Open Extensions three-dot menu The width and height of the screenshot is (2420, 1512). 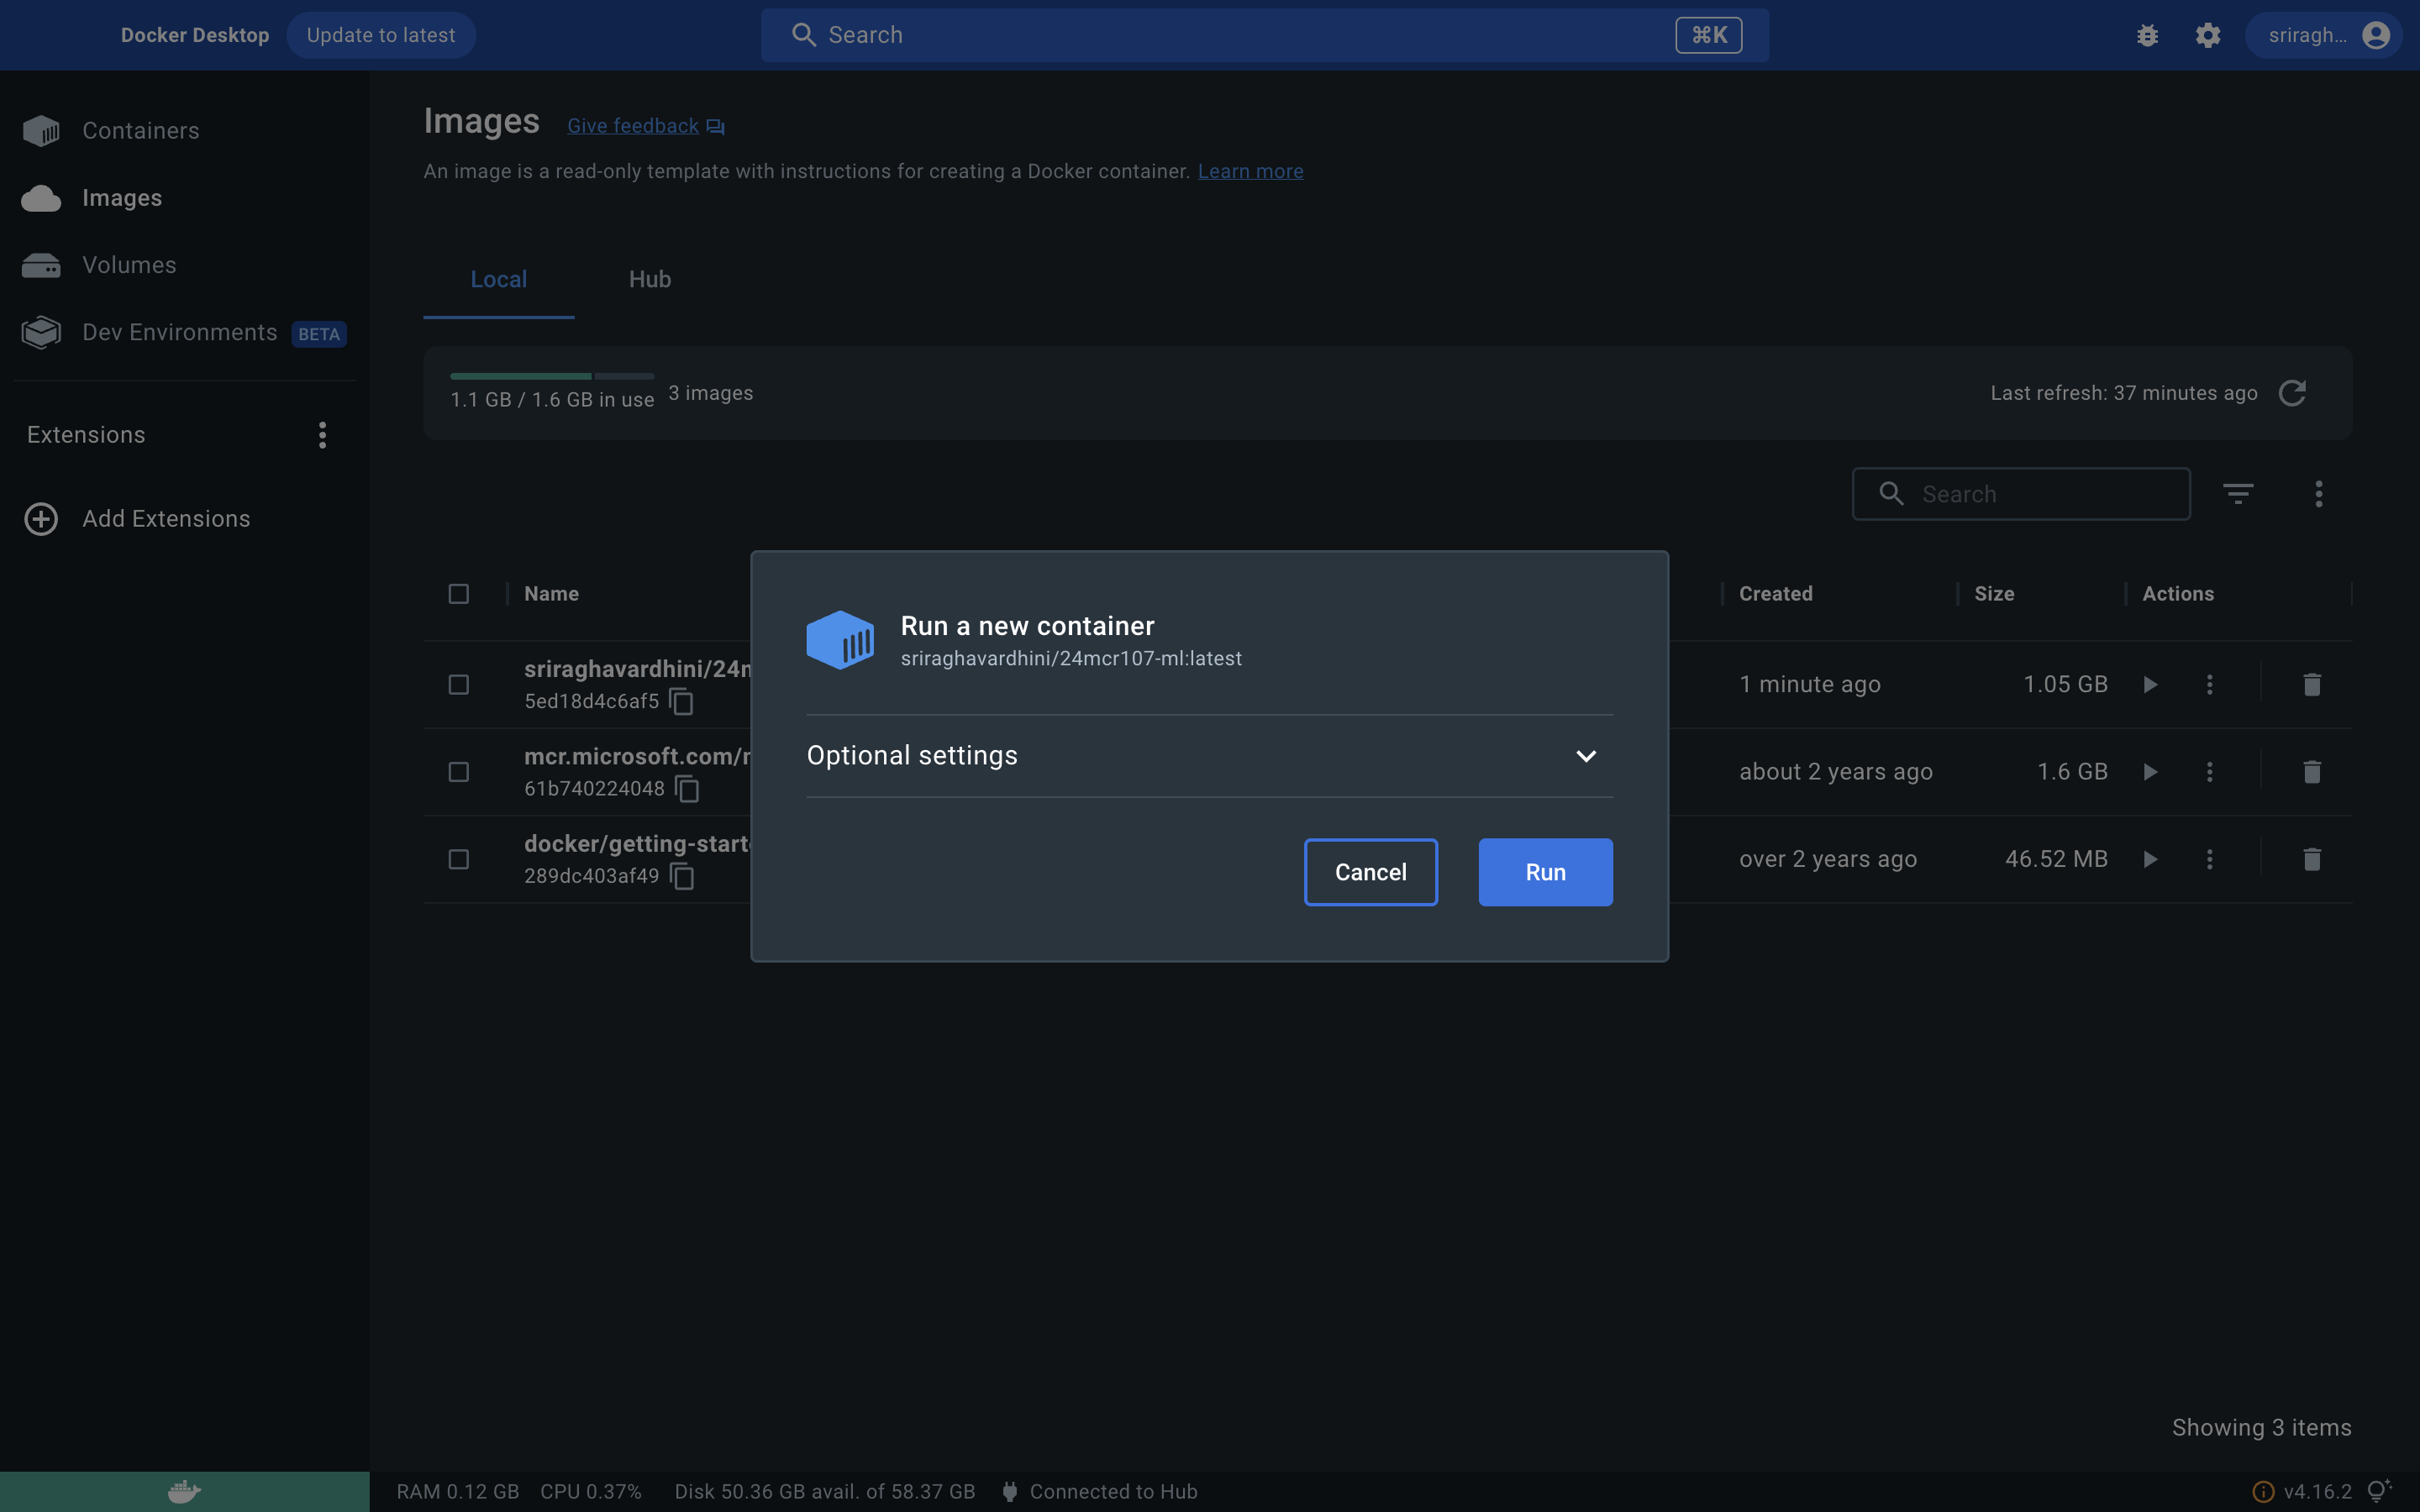click(322, 435)
